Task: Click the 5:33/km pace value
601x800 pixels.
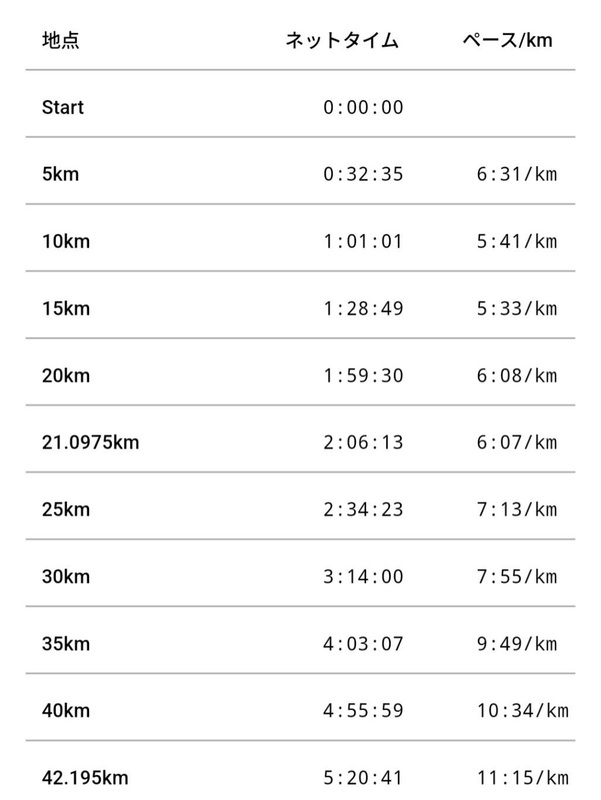Action: point(516,308)
